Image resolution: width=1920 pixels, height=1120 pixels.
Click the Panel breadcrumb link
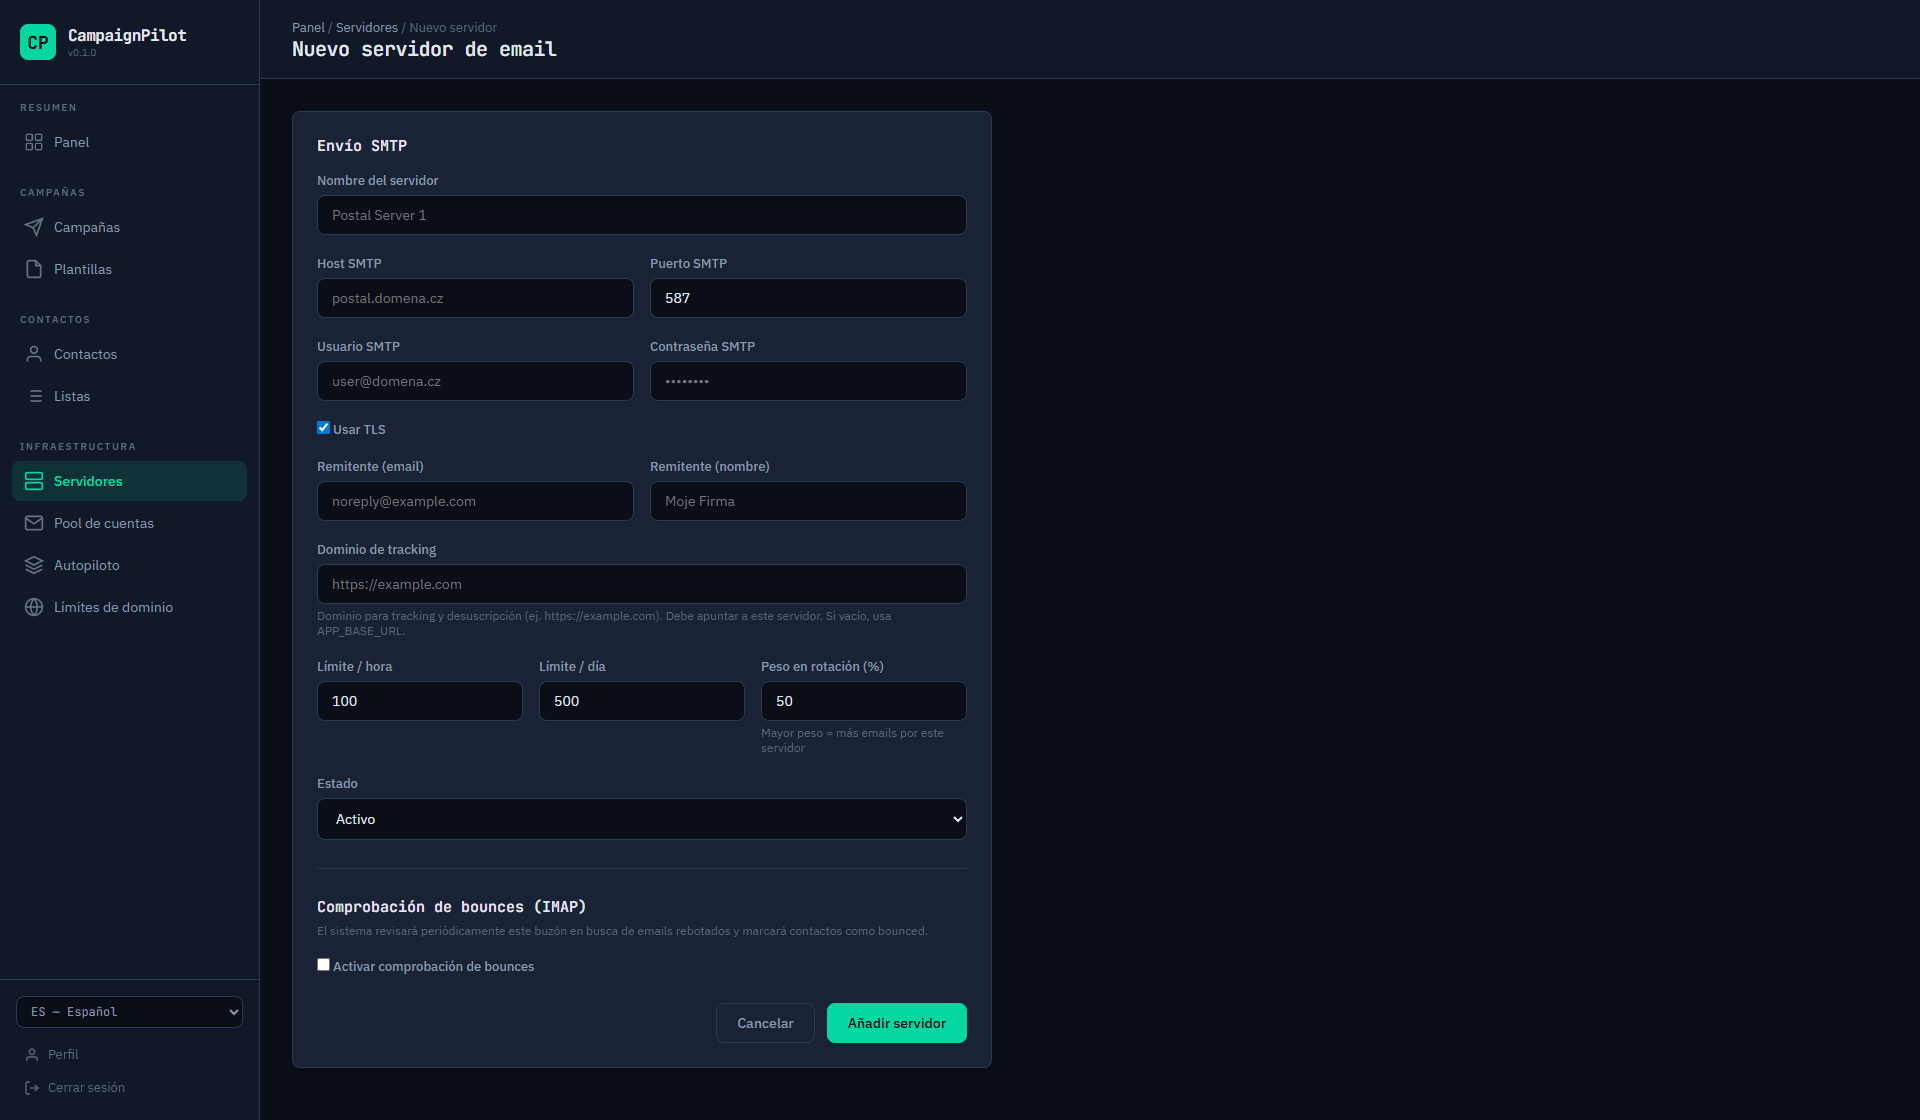point(308,27)
